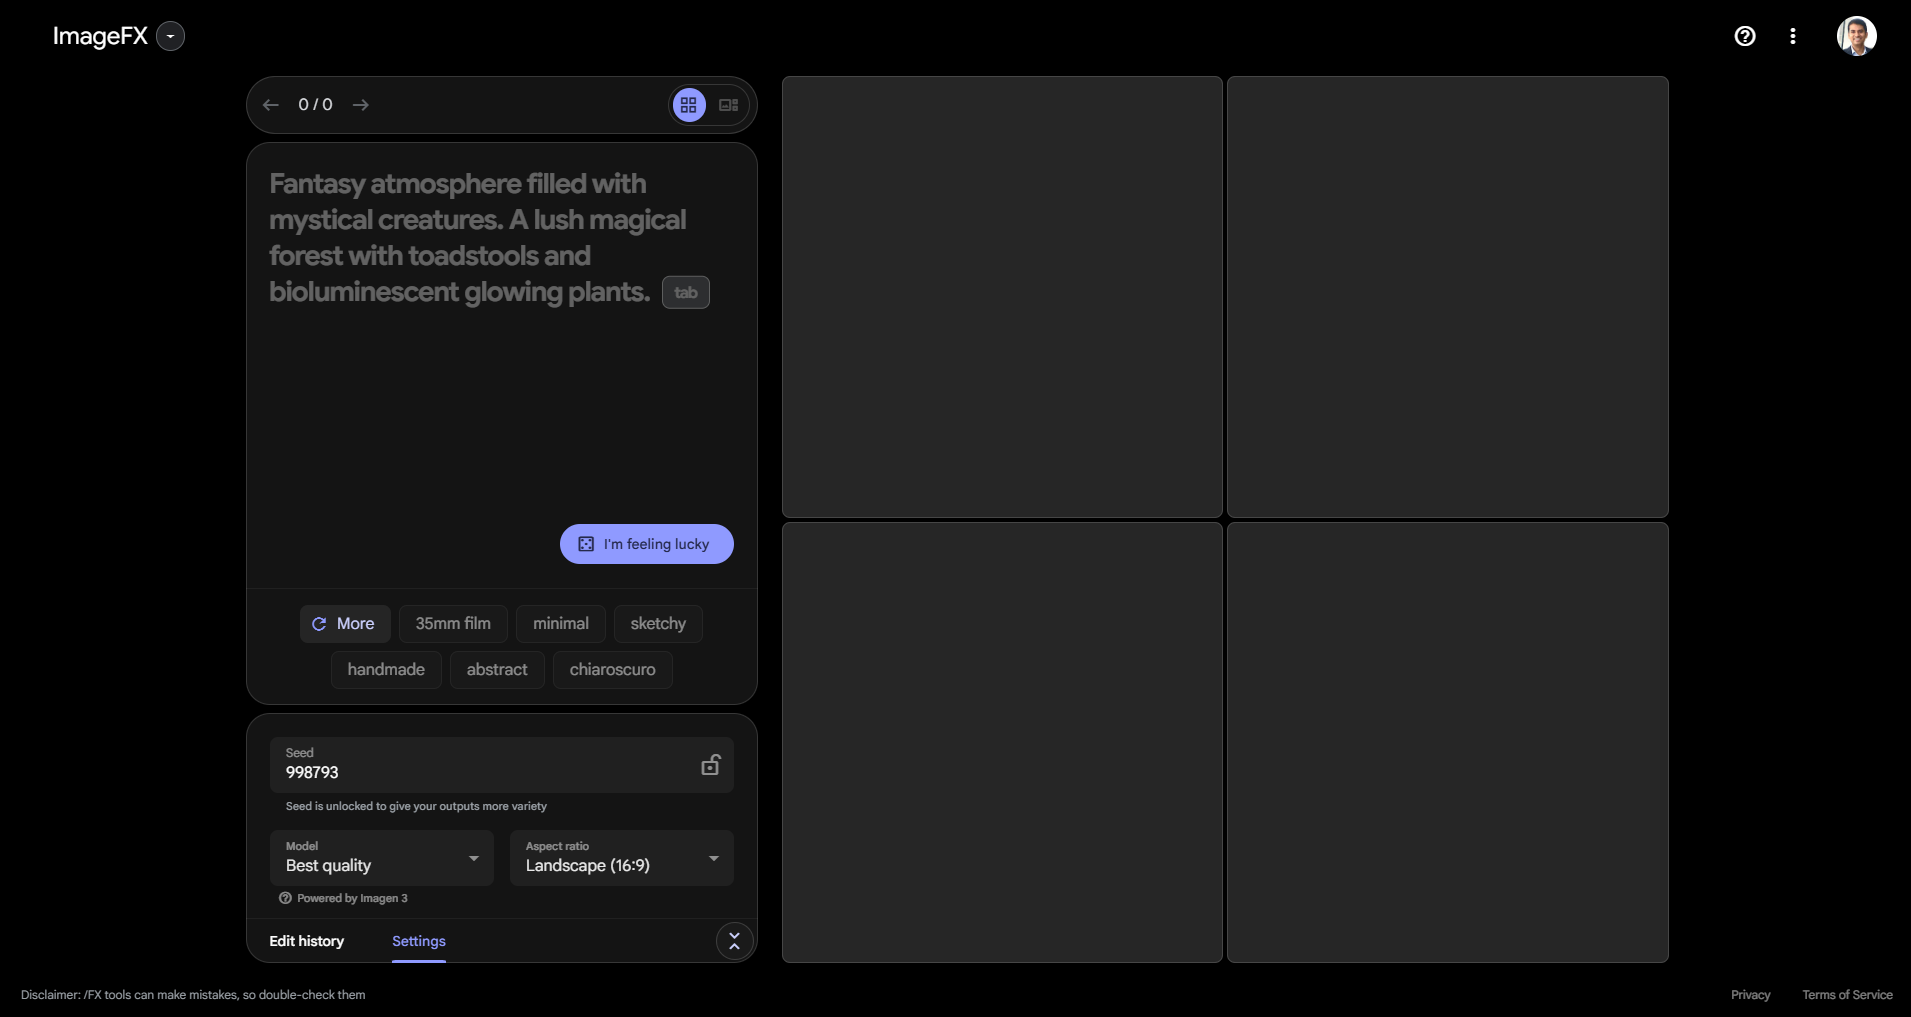Open the Model dropdown
This screenshot has width=1911, height=1017.
point(382,858)
